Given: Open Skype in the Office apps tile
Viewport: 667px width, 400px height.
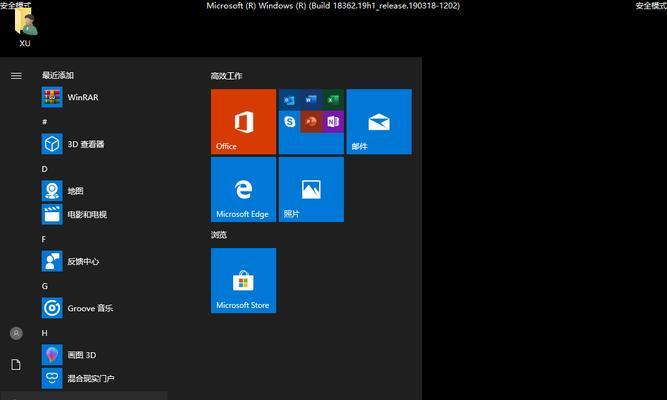Looking at the screenshot, I should point(289,122).
